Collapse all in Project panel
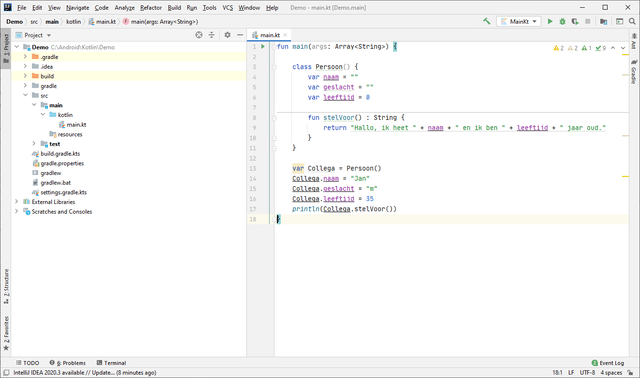Viewport: 640px width, 378px height. (211, 35)
